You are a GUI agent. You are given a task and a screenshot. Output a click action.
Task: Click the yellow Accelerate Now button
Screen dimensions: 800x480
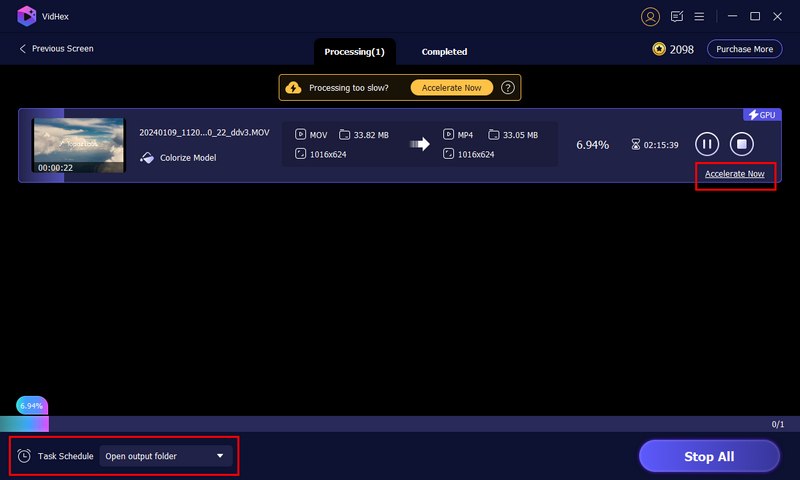point(451,88)
